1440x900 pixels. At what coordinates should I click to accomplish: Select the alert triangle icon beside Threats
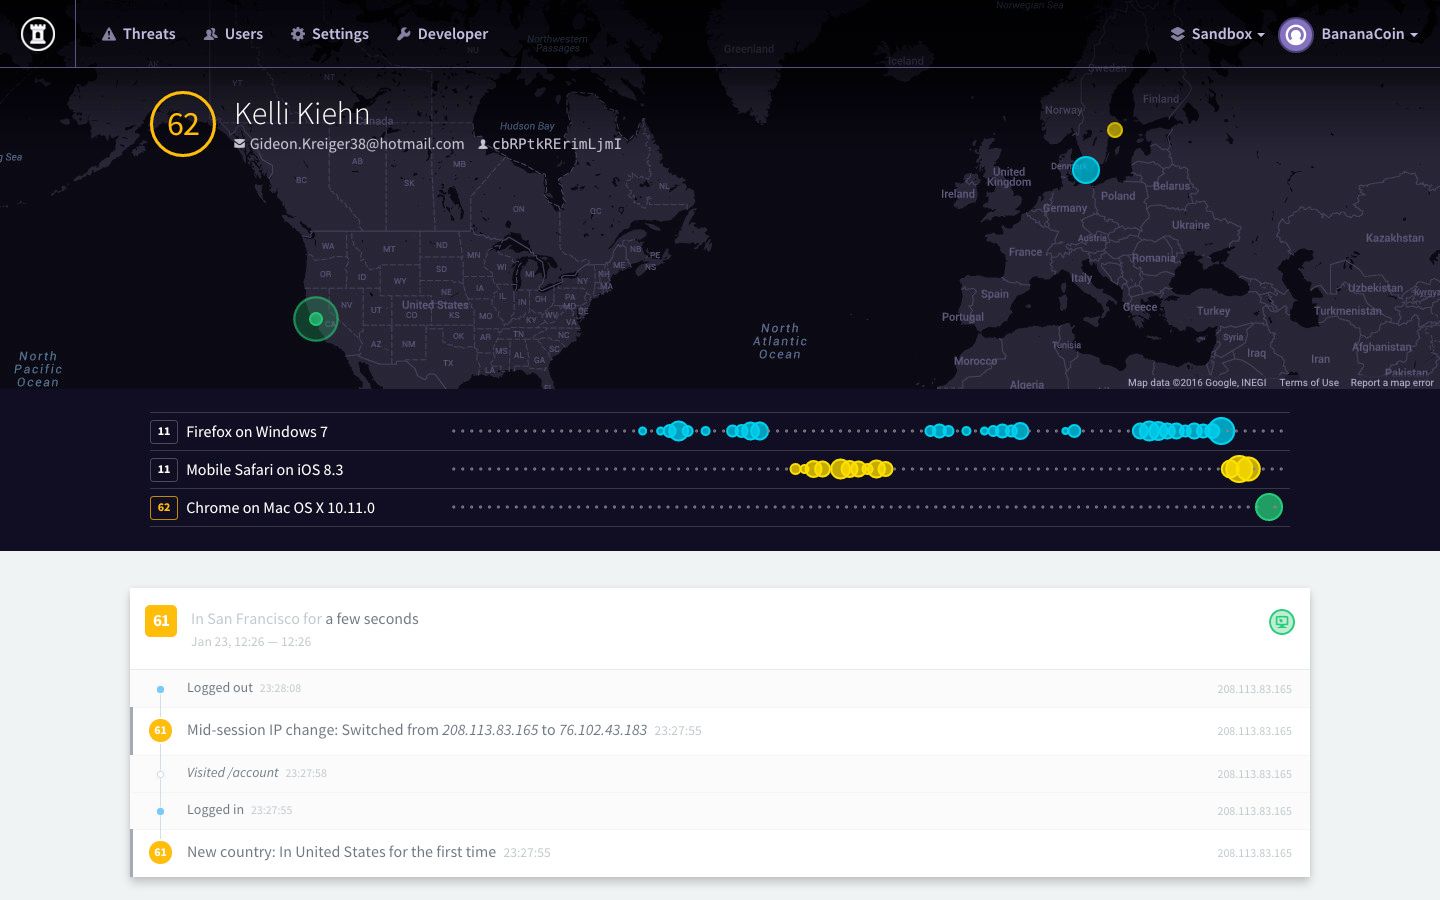[109, 33]
